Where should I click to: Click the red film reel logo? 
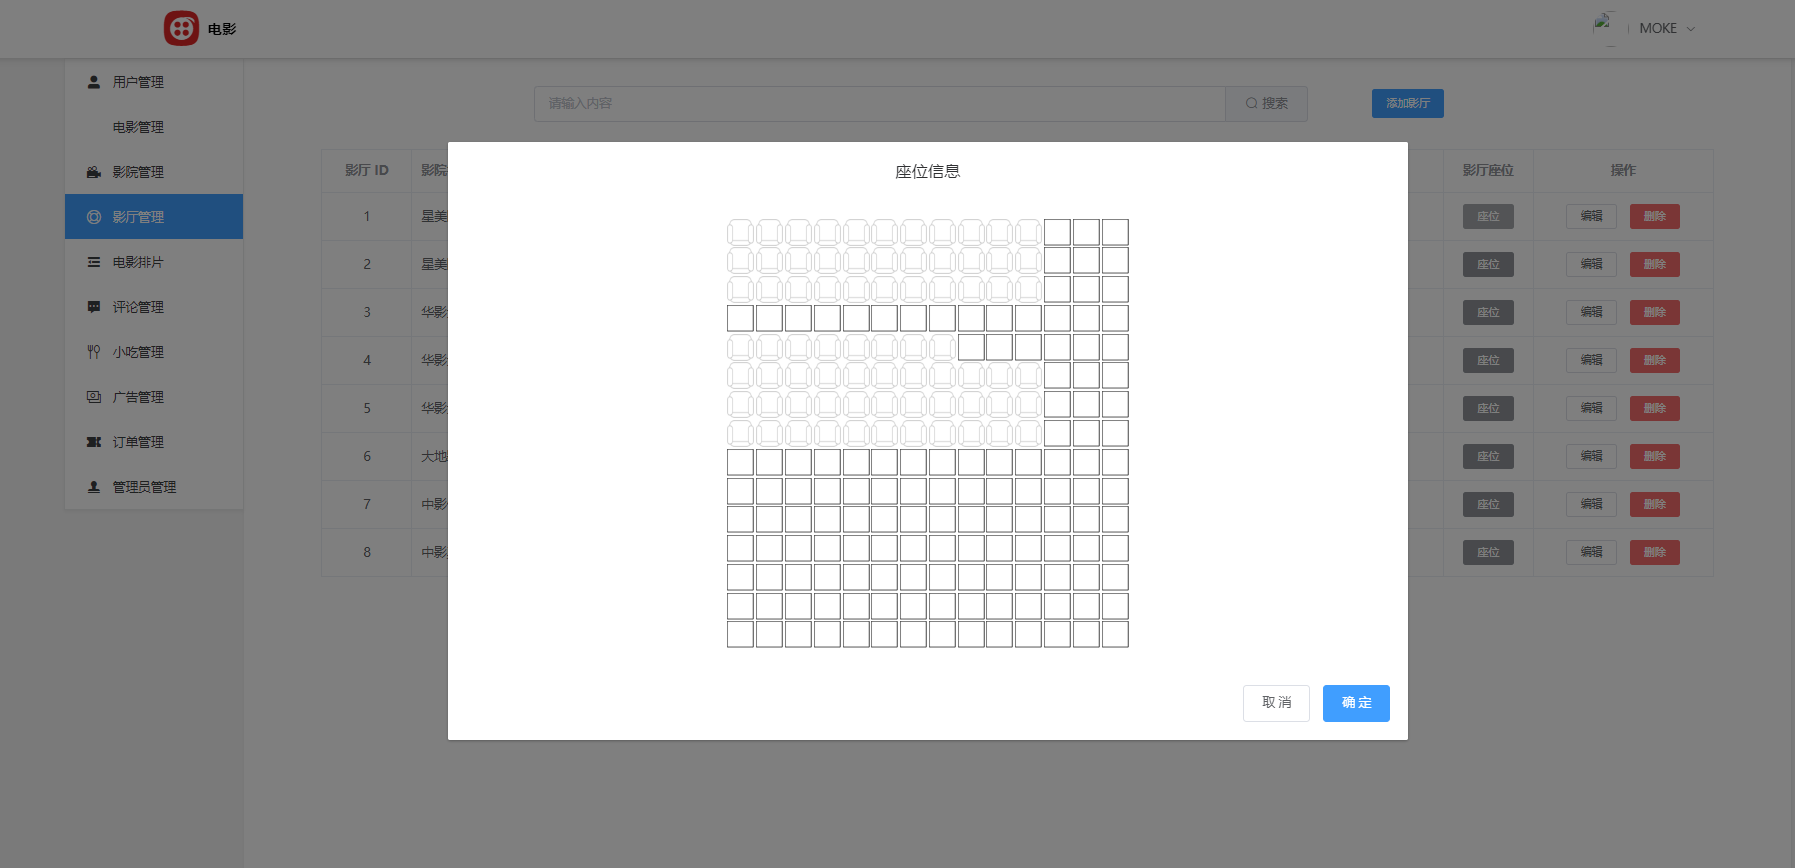181,28
